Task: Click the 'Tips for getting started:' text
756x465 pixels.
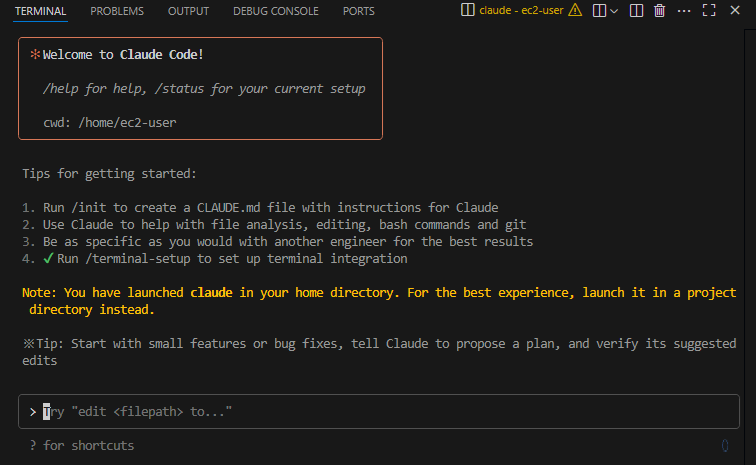Action: (x=109, y=174)
